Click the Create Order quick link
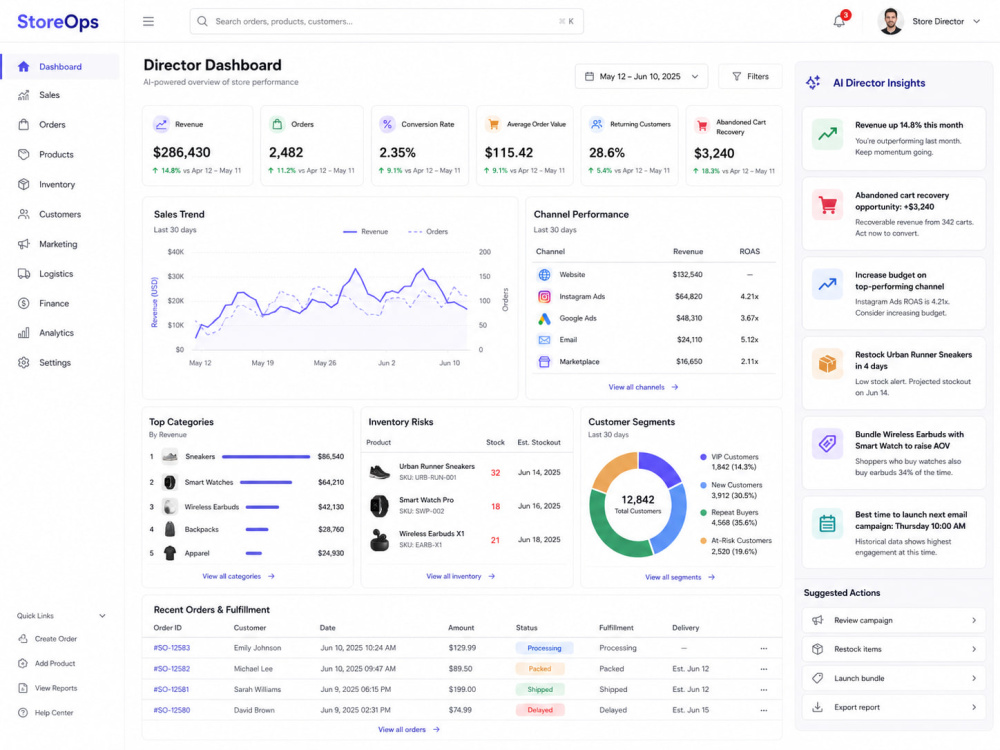 point(55,638)
